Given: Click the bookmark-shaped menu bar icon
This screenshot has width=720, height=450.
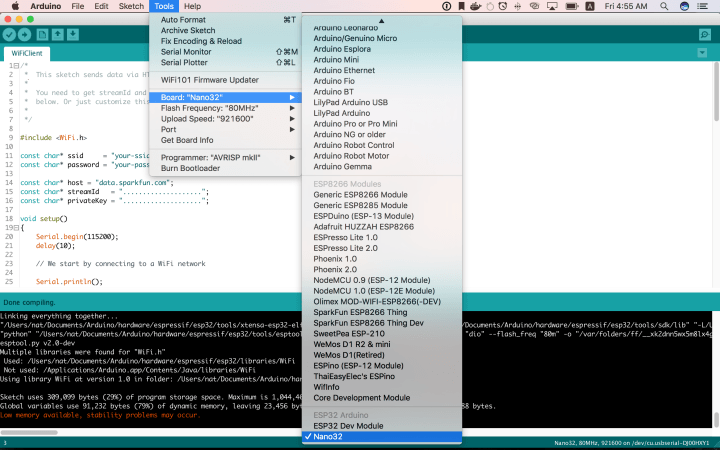Looking at the screenshot, I should [x=461, y=6].
